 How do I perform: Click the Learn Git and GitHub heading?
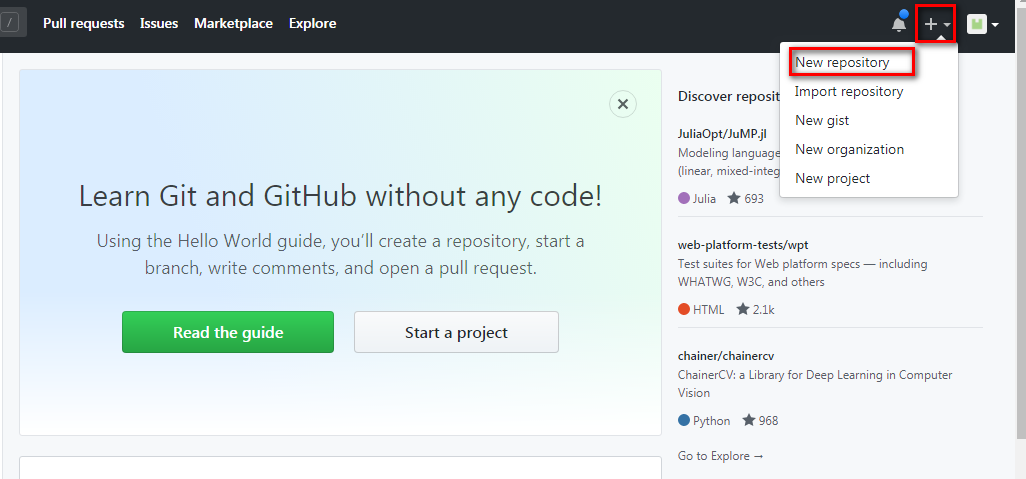pos(340,196)
